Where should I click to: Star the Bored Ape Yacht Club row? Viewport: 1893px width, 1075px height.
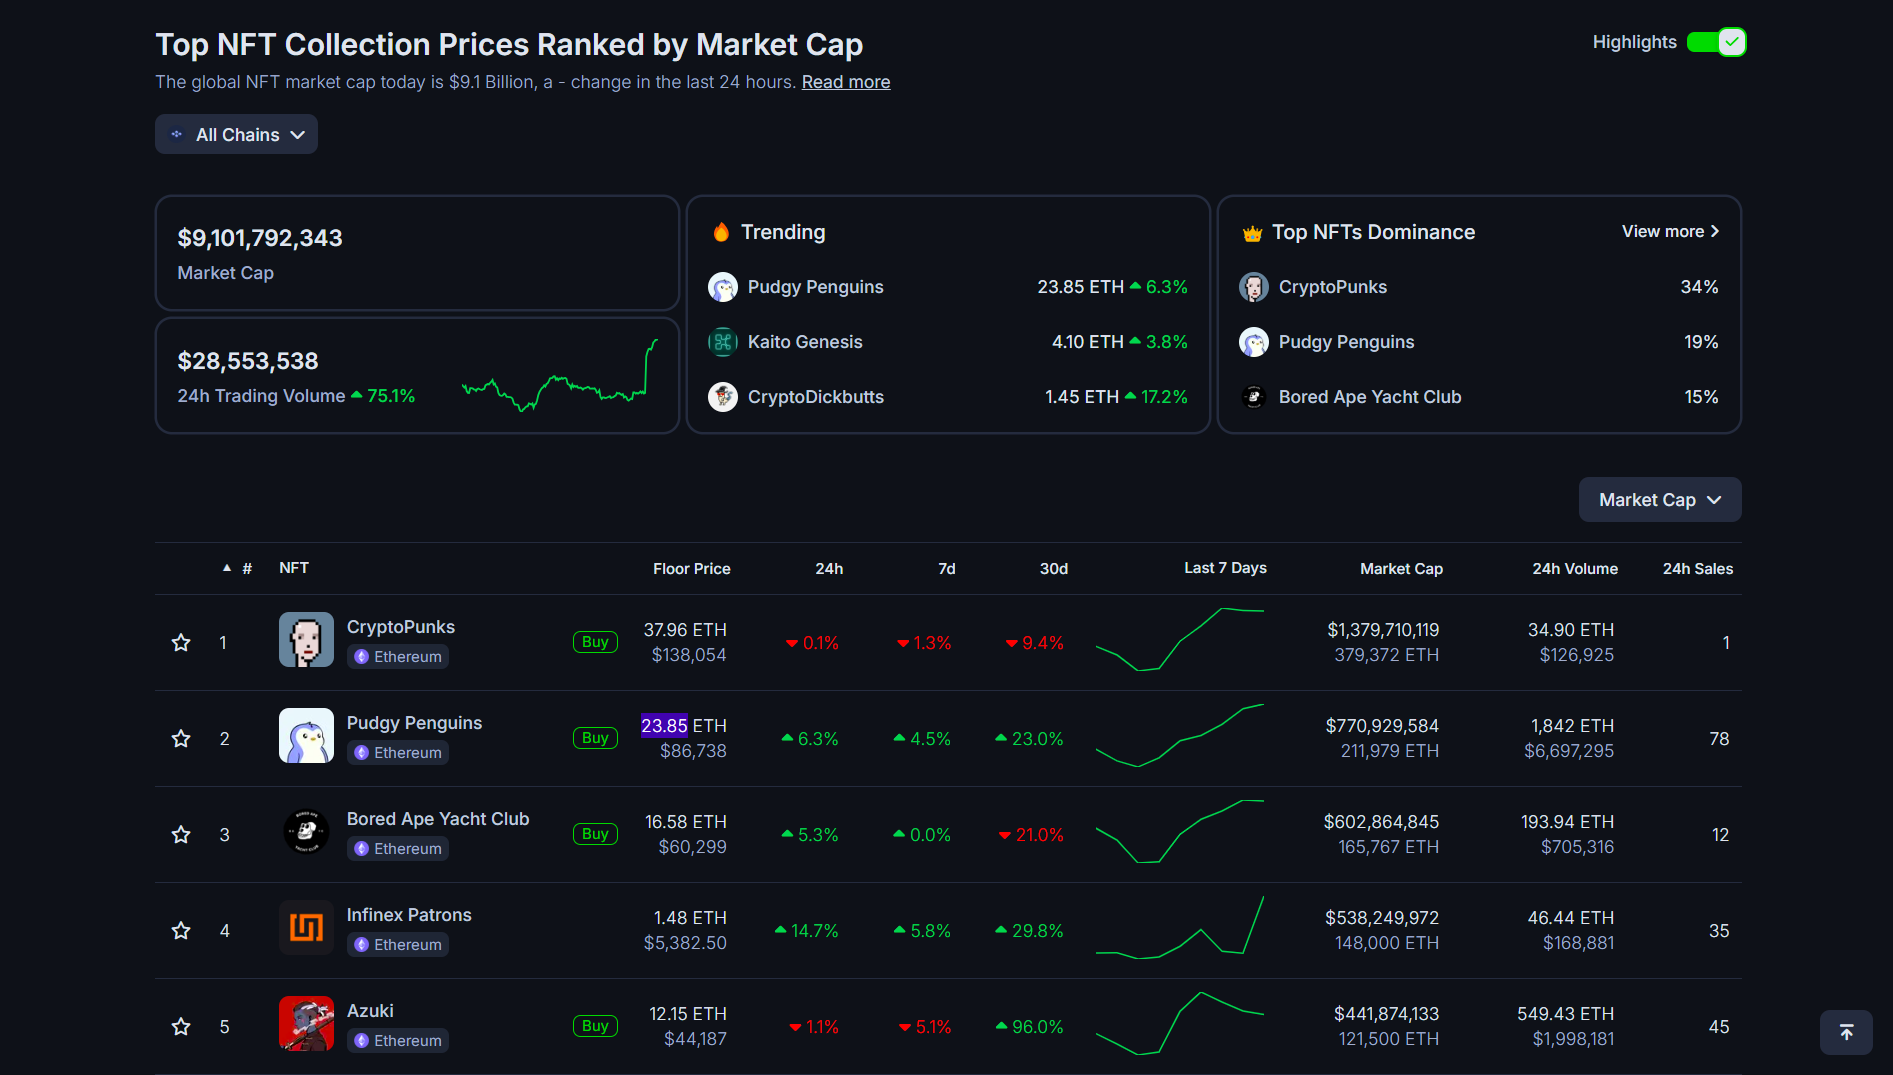pos(181,835)
